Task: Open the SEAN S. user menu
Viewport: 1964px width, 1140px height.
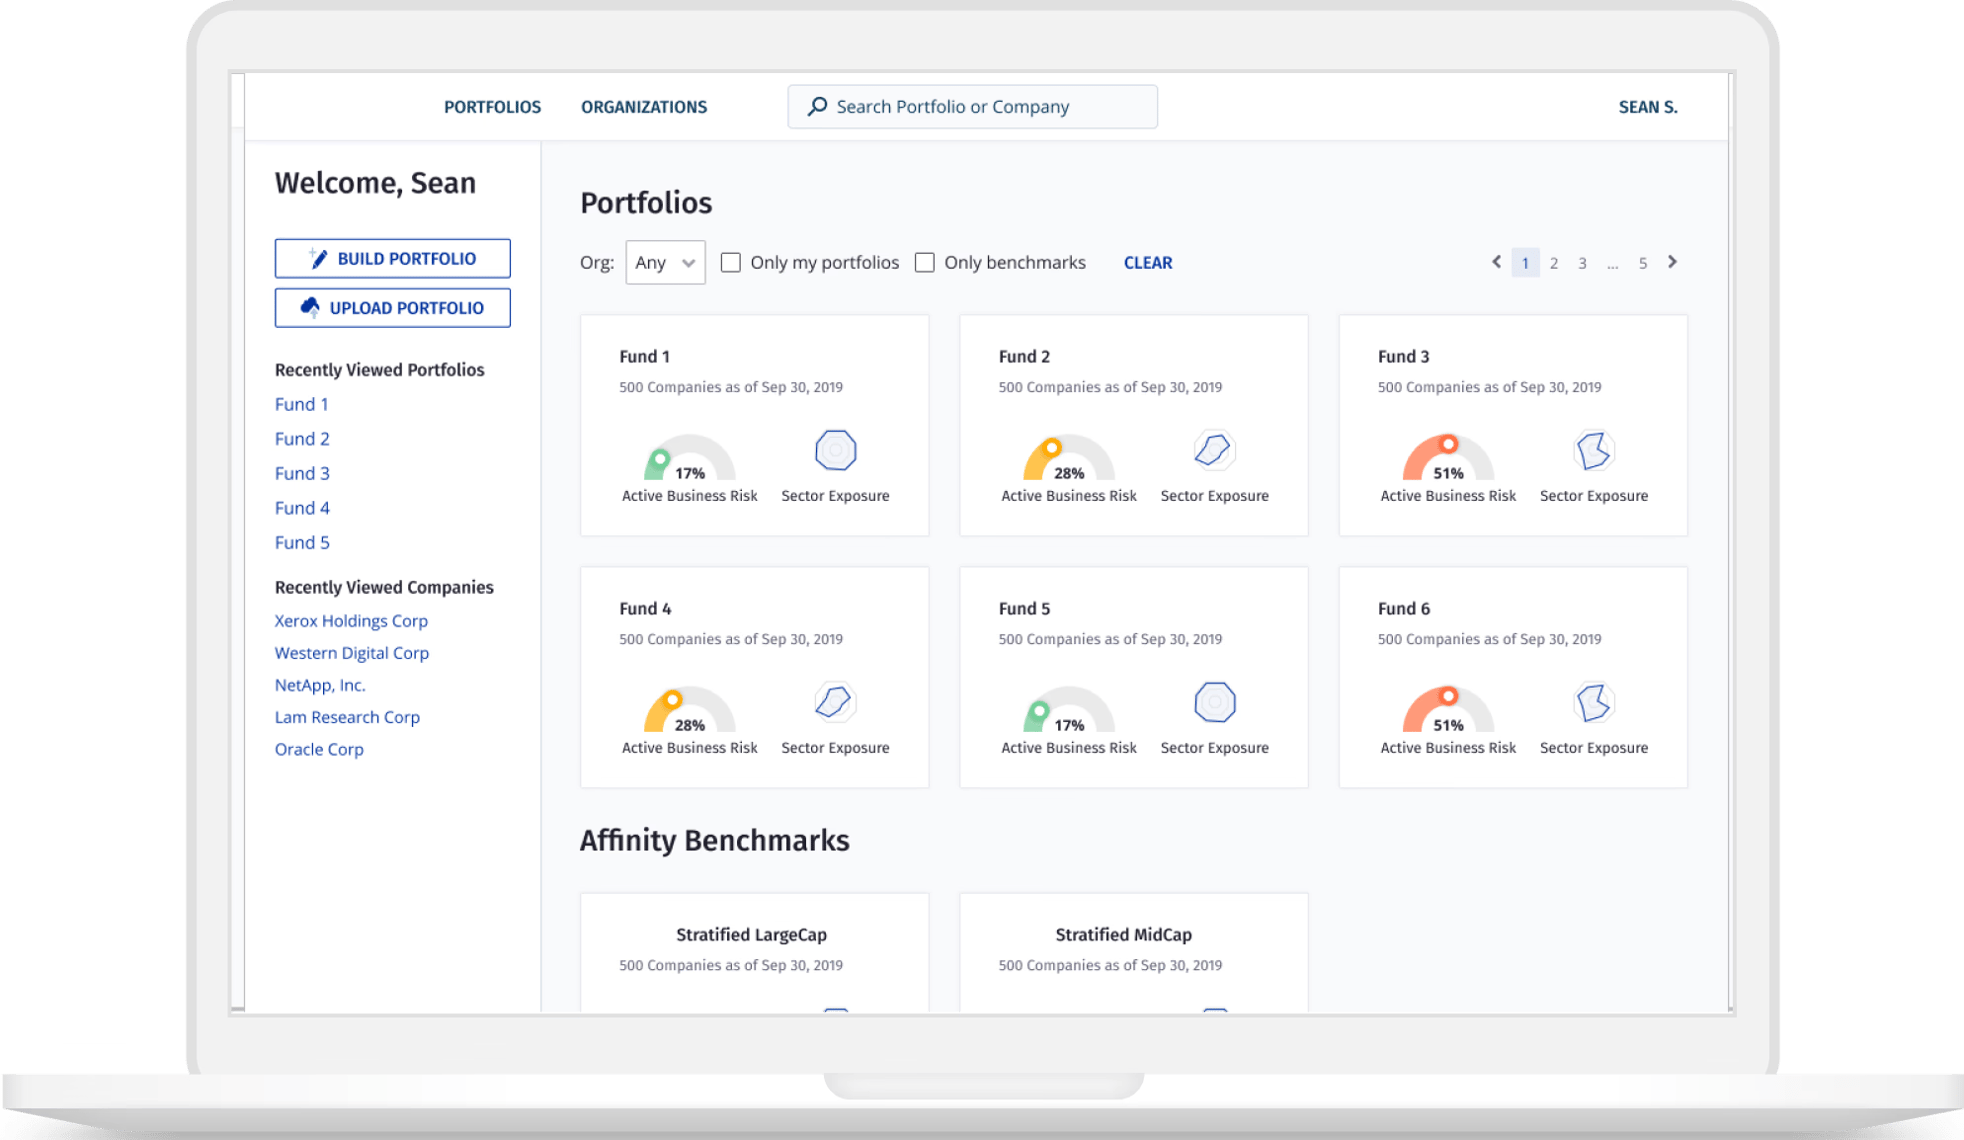Action: pos(1647,107)
